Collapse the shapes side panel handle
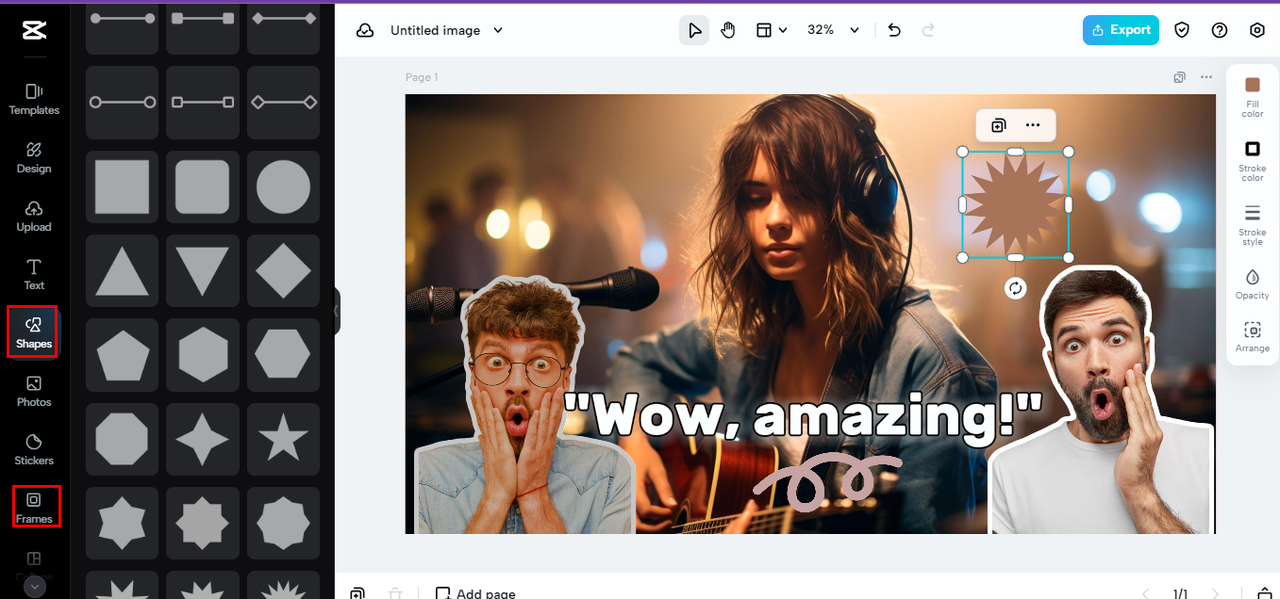The width and height of the screenshot is (1280, 599). (337, 311)
